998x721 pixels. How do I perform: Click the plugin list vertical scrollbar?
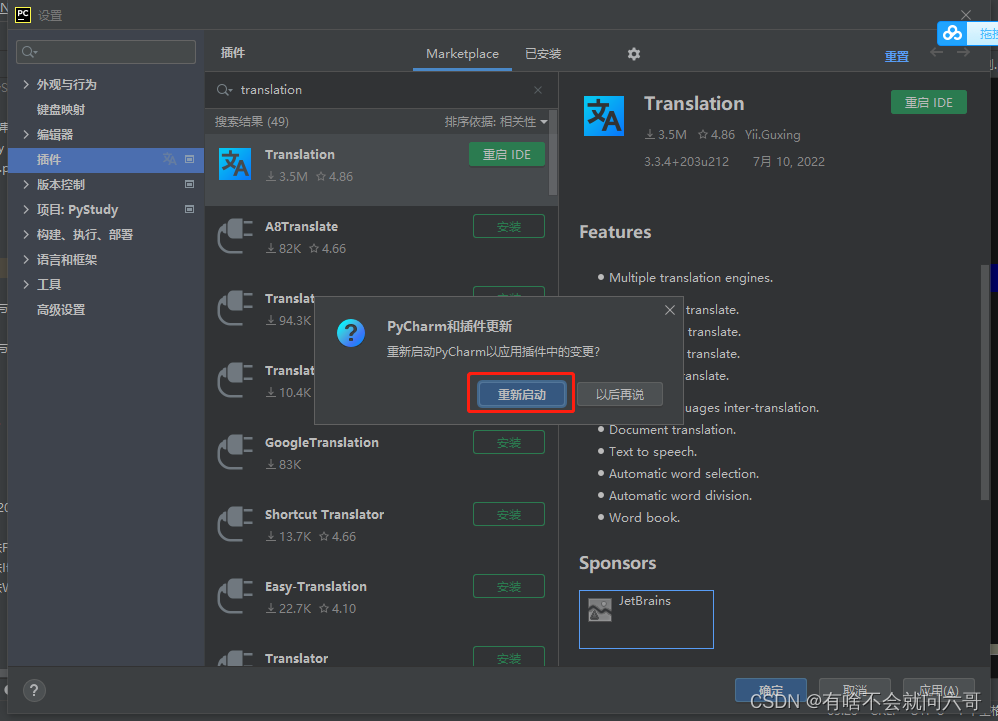point(552,153)
